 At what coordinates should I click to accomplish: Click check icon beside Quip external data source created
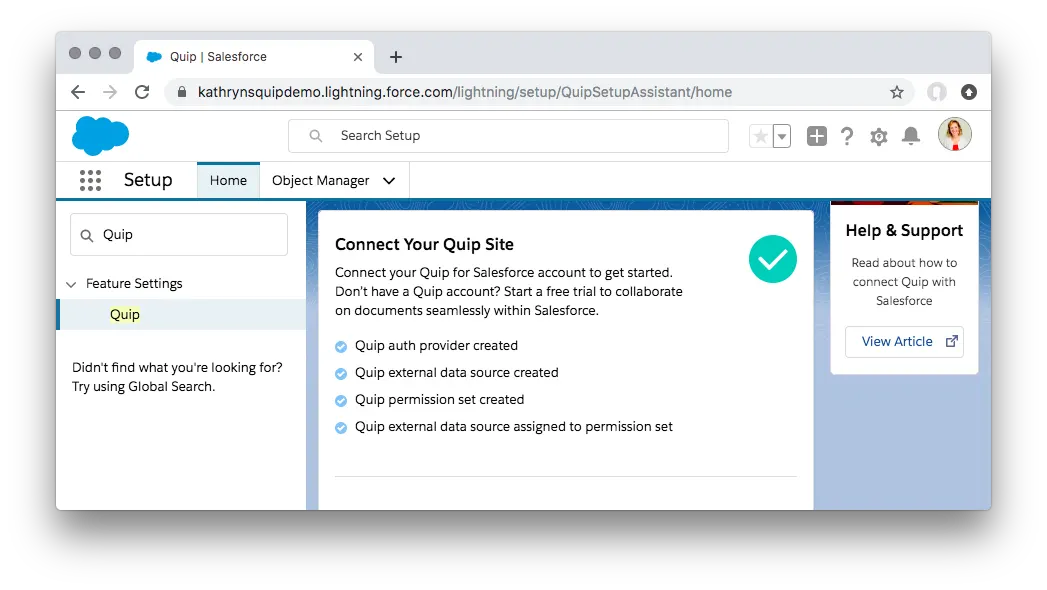tap(341, 374)
